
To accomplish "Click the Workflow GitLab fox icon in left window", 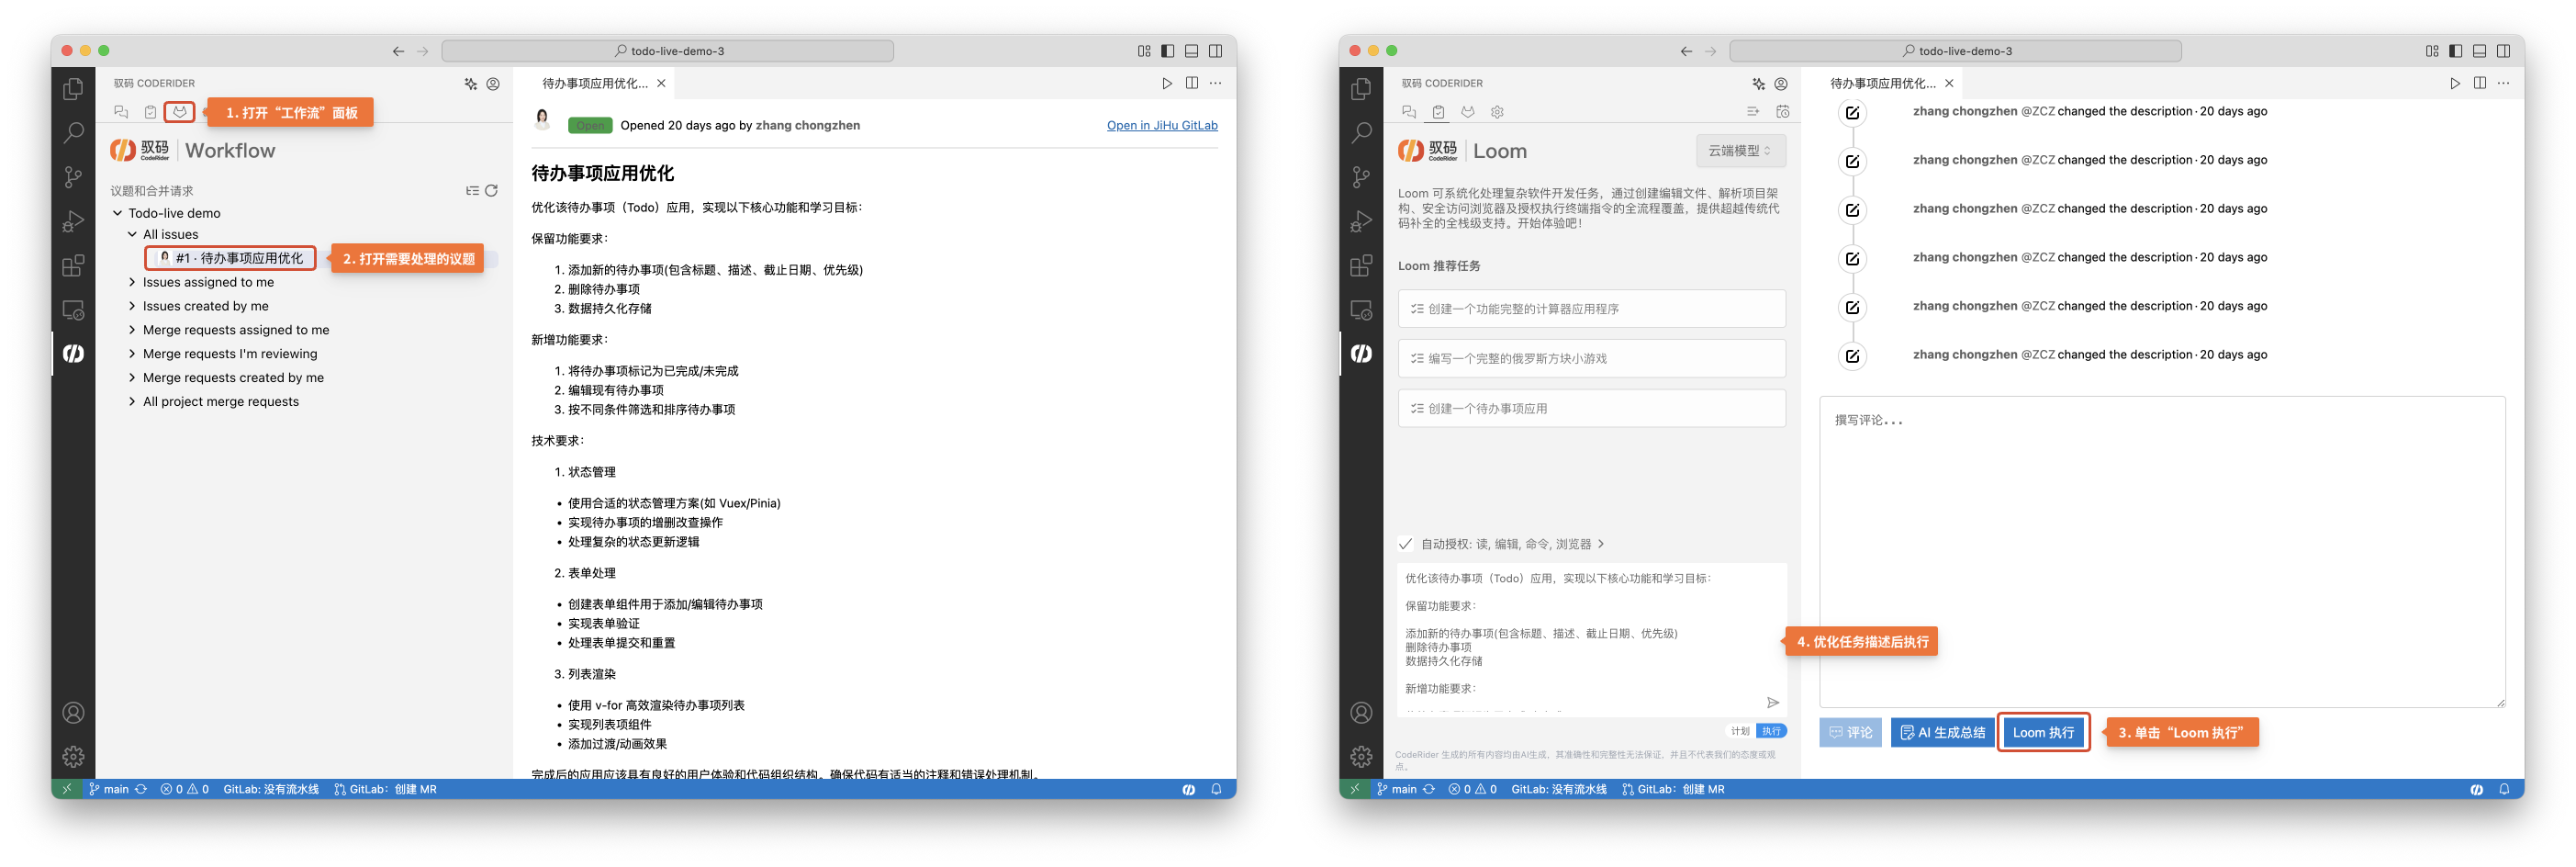I will (x=179, y=112).
